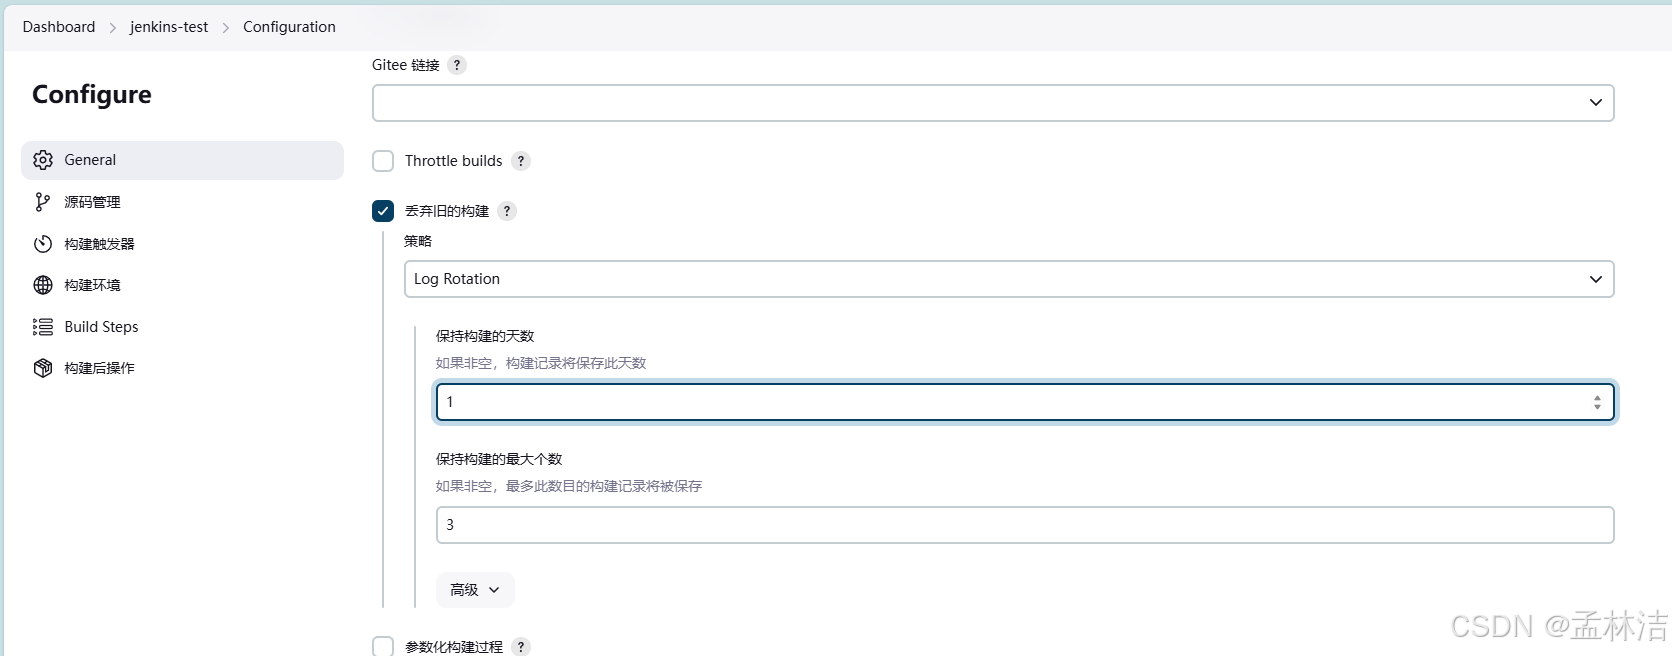Go to the General section

182,160
